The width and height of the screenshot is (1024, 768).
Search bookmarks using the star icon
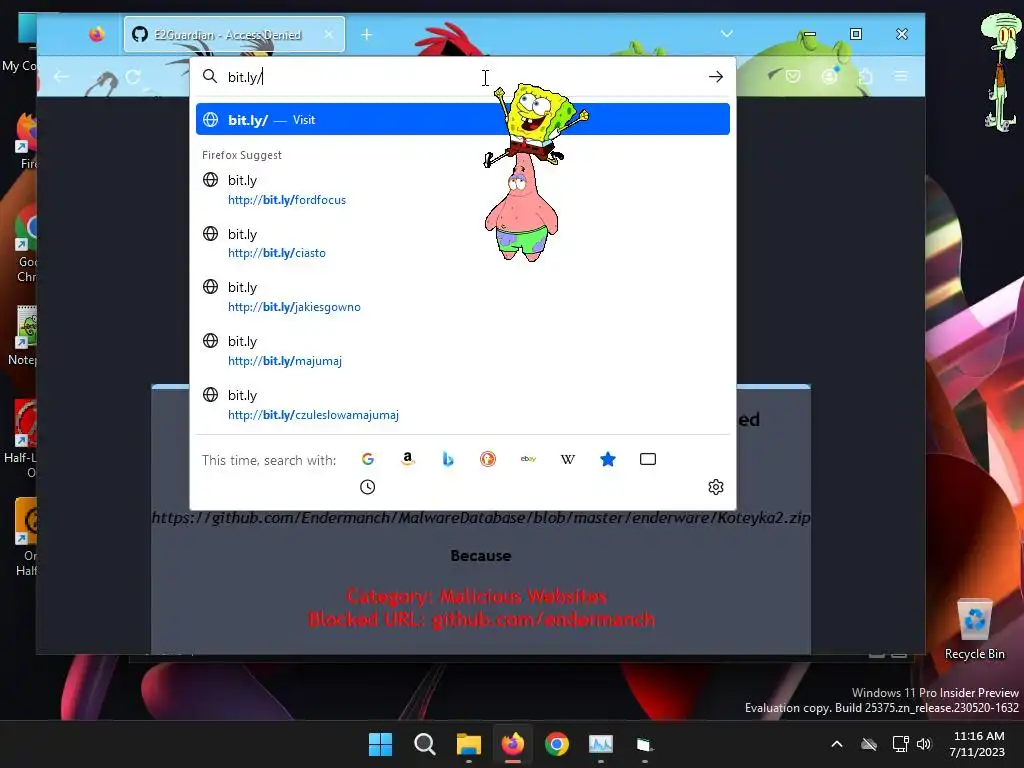coord(608,459)
